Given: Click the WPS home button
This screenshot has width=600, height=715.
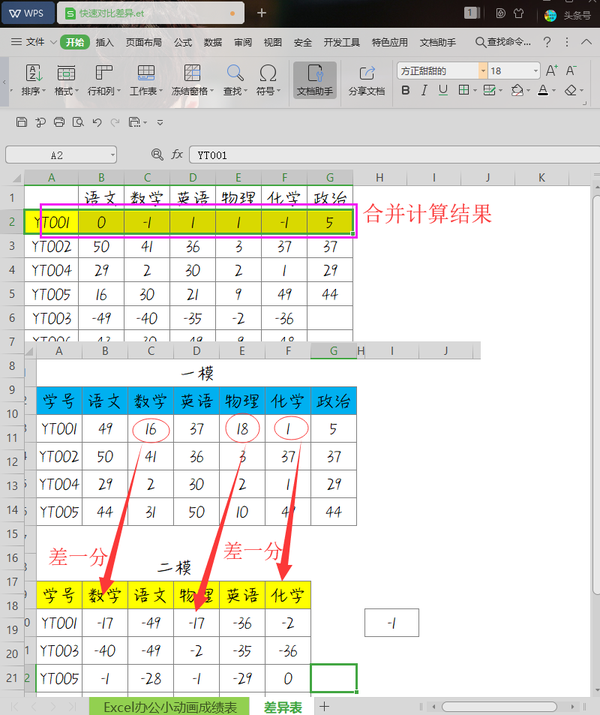Looking at the screenshot, I should tap(28, 13).
